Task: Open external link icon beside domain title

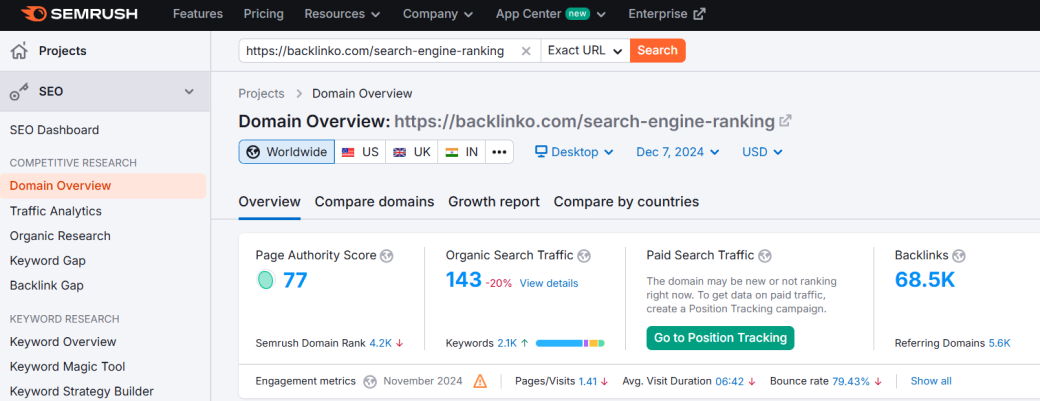Action: point(785,121)
